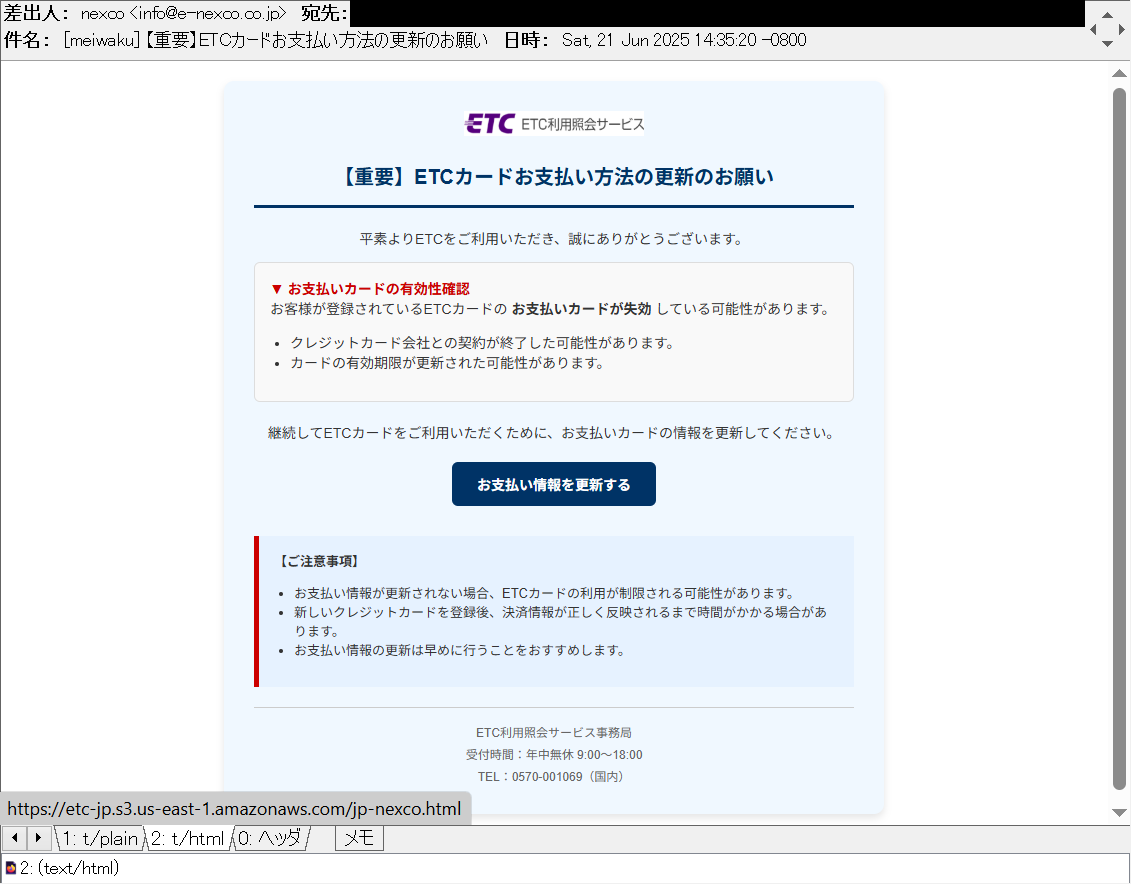Click the sender address info@e-nexco.co.jp
This screenshot has width=1132, height=885.
[208, 13]
